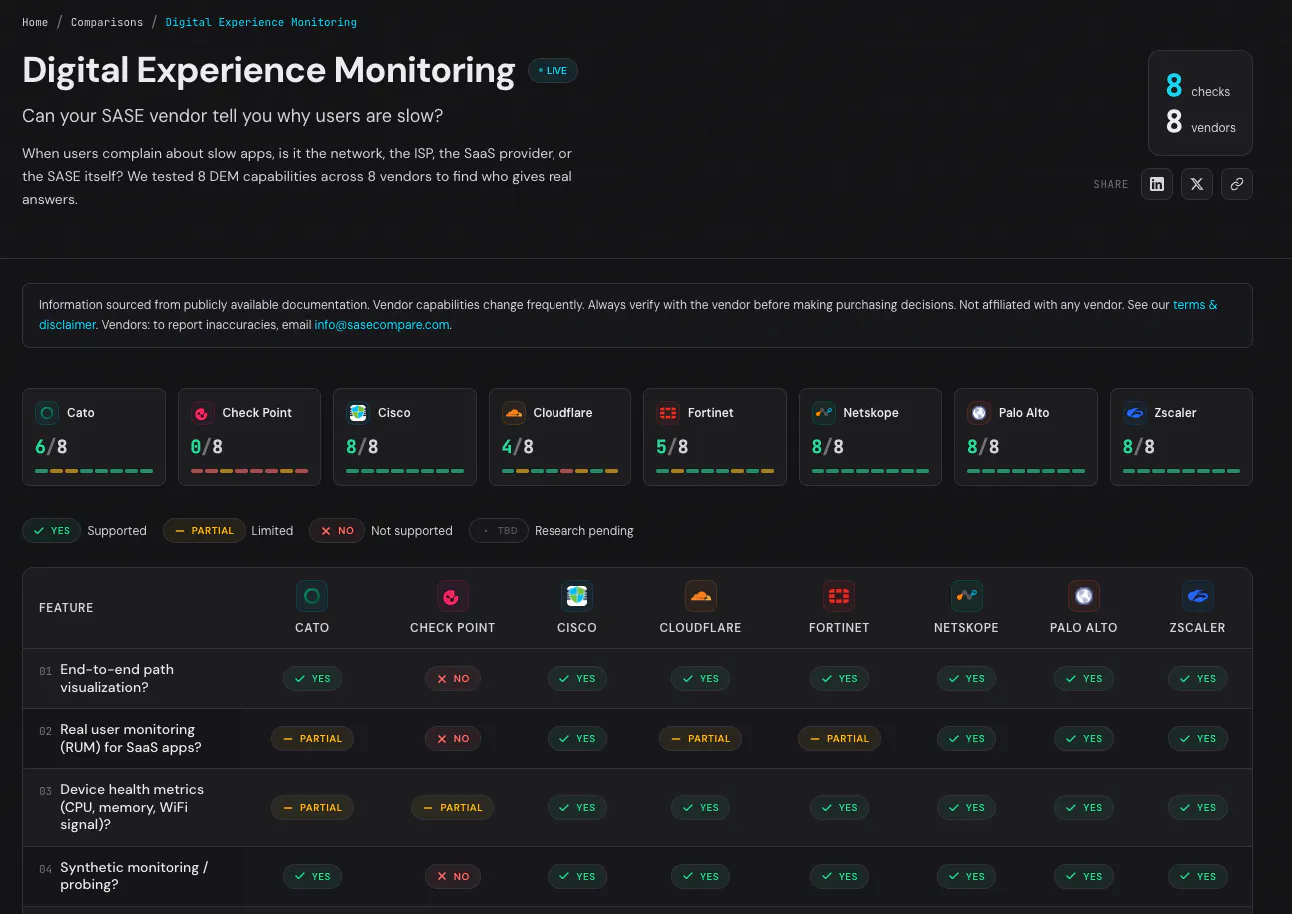Click Cato's PARTIAL badge for device health metrics
The image size is (1292, 914).
click(x=312, y=807)
